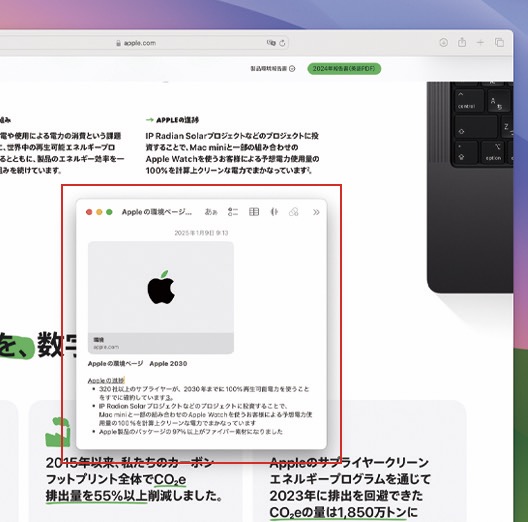Image resolution: width=528 pixels, height=522 pixels.
Task: Open translate icon in Safari address bar
Action: 271,43
